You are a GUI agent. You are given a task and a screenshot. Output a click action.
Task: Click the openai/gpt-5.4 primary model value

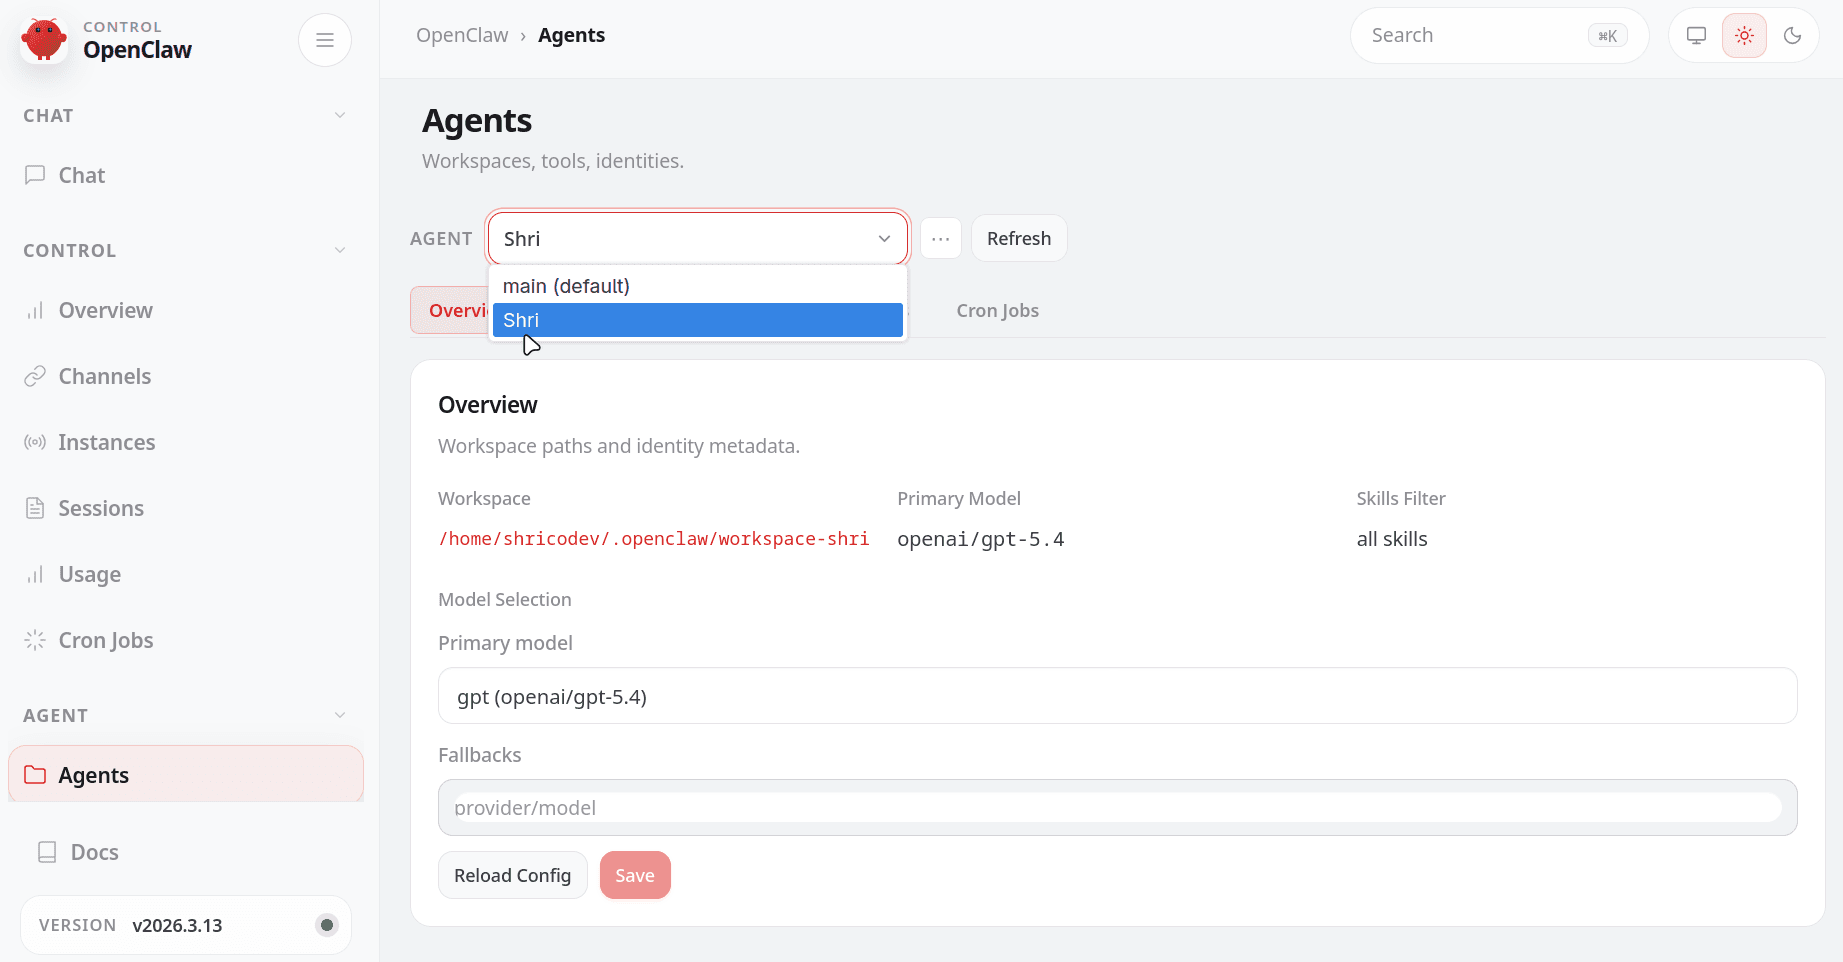click(x=980, y=539)
